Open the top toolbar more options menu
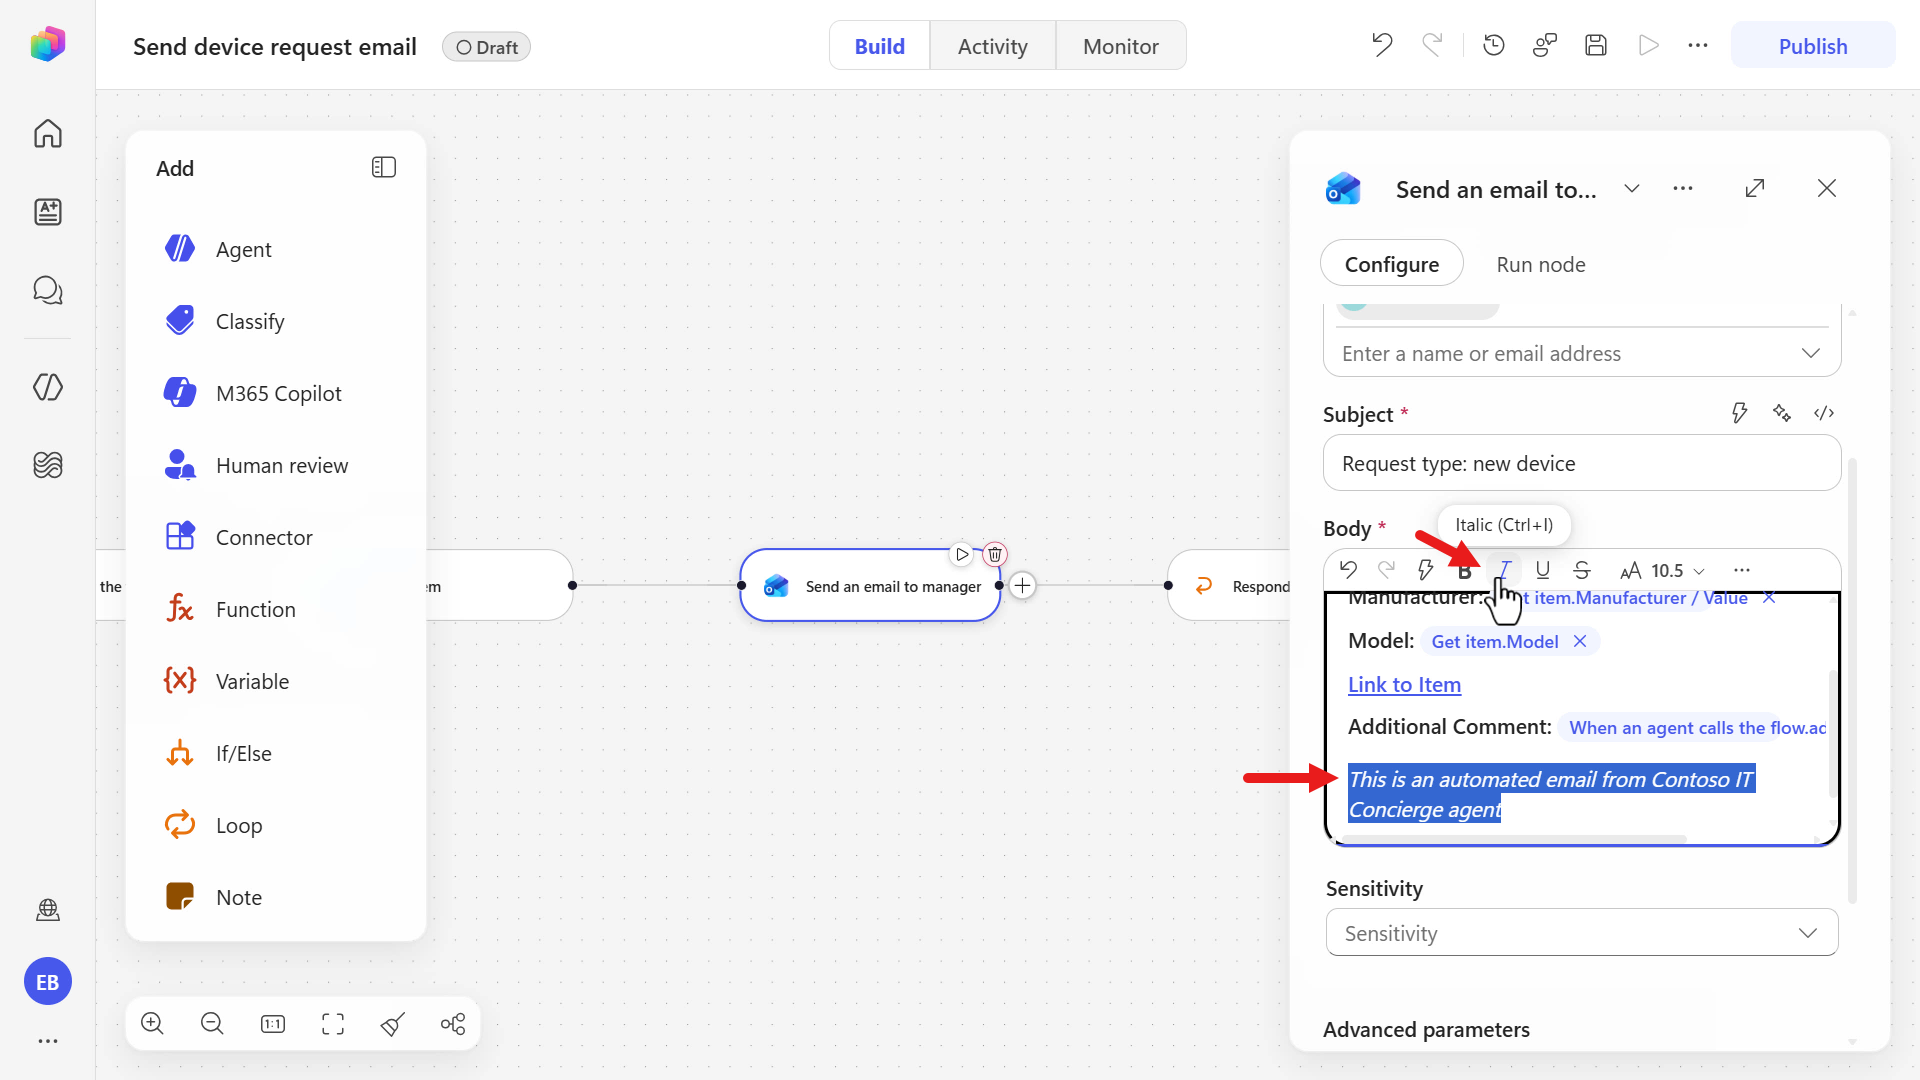This screenshot has height=1080, width=1920. click(x=1698, y=45)
